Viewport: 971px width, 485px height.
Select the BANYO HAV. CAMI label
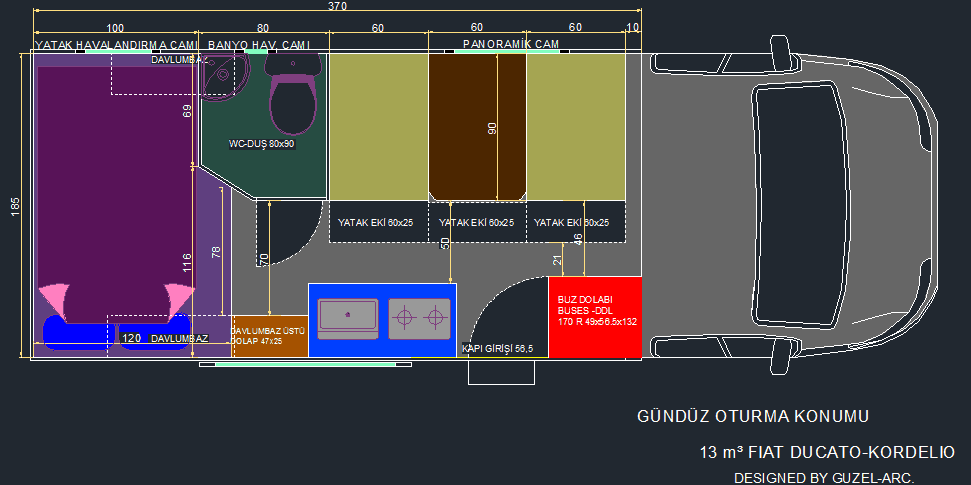point(258,45)
